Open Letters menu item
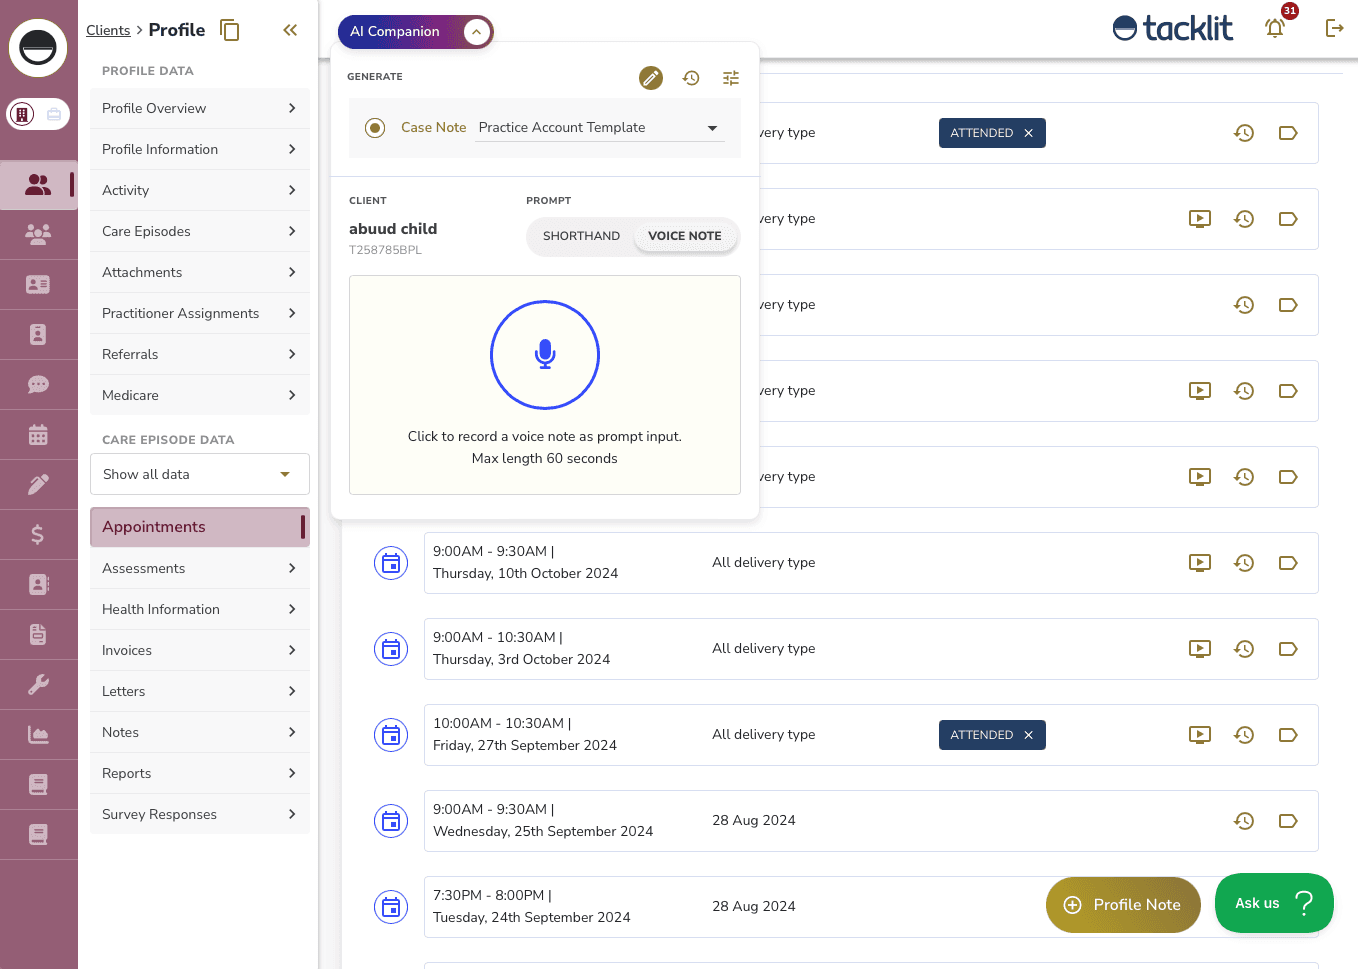Image resolution: width=1358 pixels, height=969 pixels. click(200, 691)
